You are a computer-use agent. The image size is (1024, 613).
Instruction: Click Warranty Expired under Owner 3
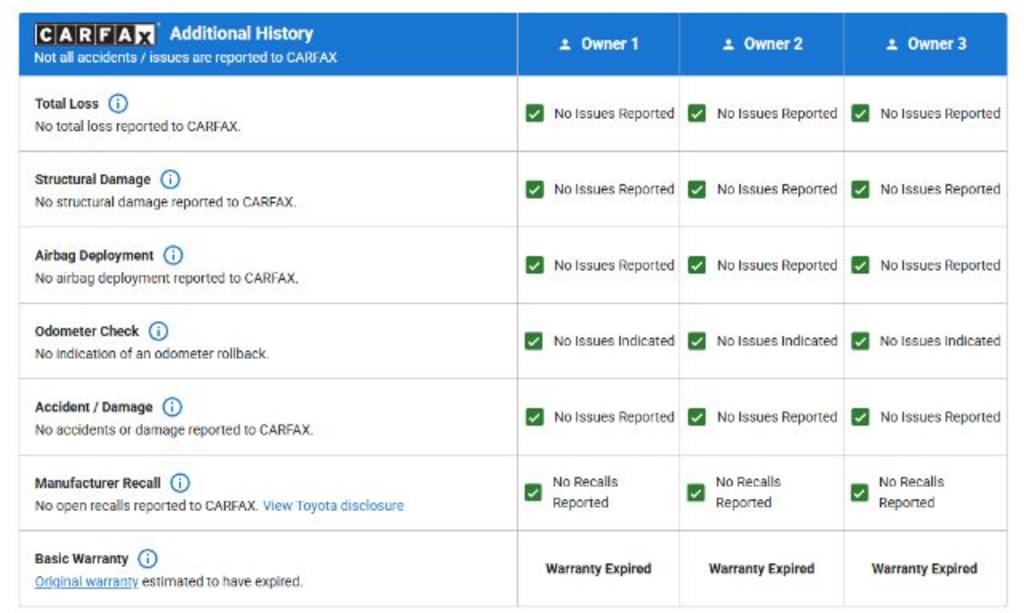coord(925,569)
